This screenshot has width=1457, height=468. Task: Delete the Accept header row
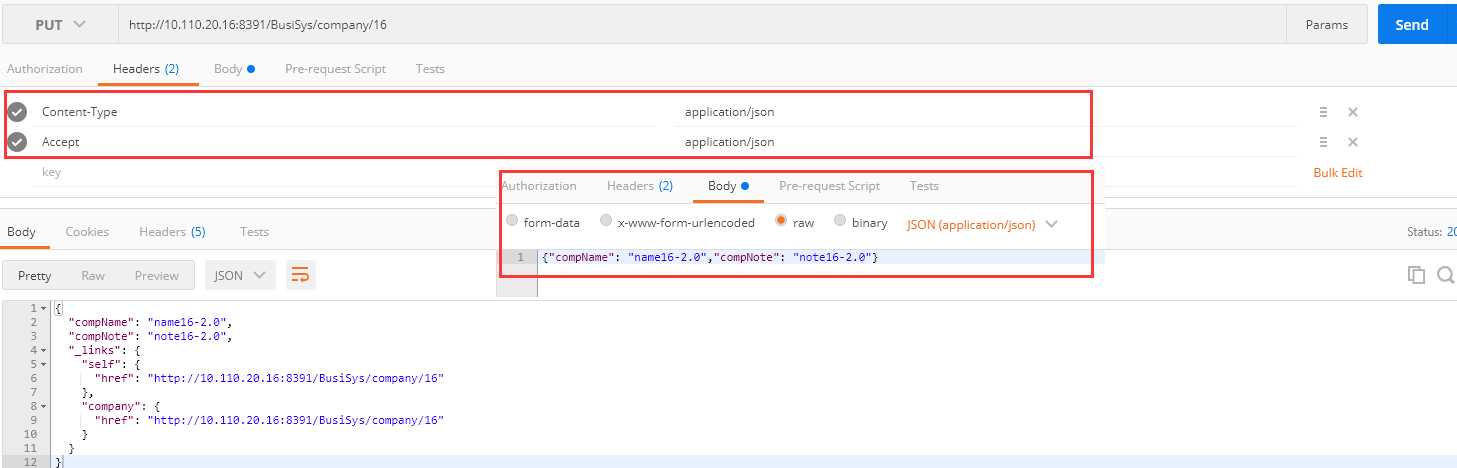pyautogui.click(x=1353, y=142)
